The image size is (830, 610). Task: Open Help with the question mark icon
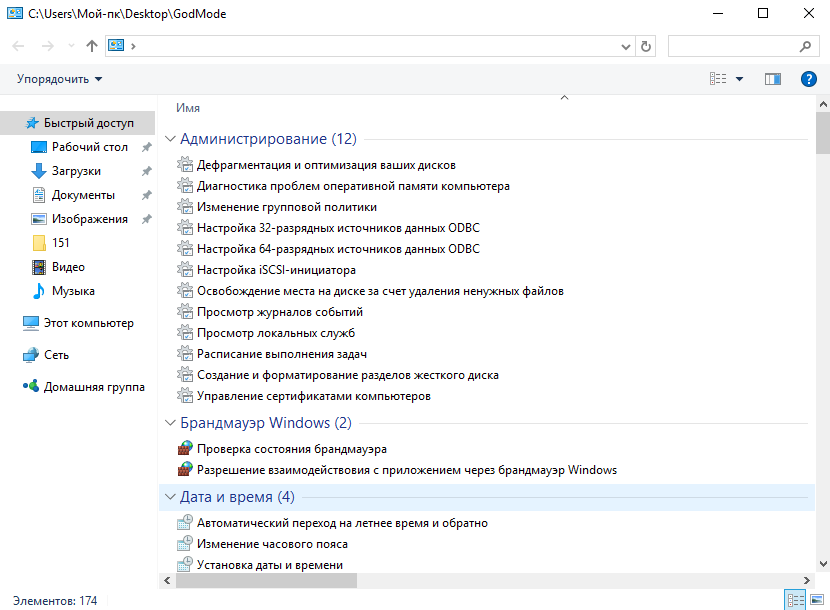click(x=808, y=79)
